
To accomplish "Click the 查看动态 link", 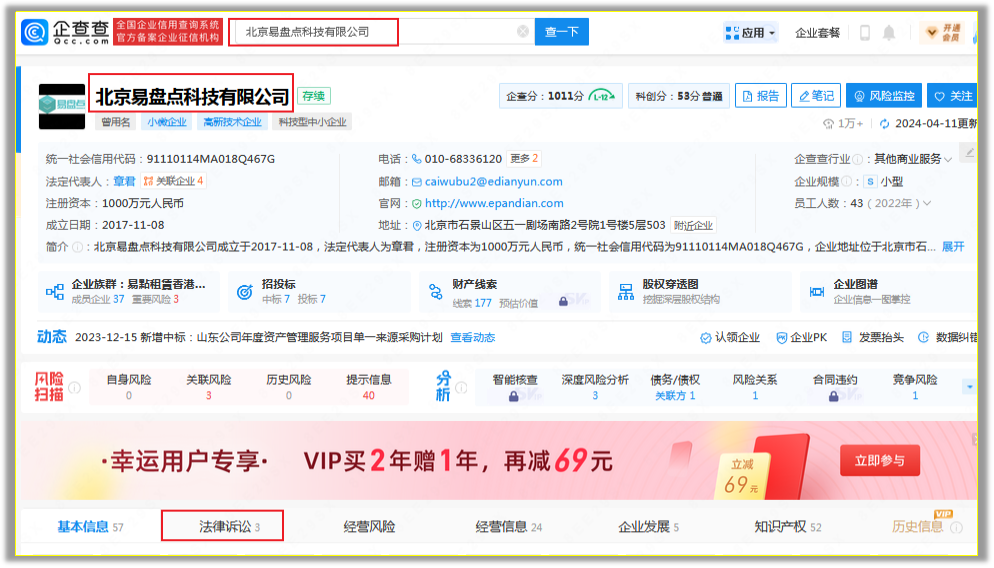I will coord(472,338).
